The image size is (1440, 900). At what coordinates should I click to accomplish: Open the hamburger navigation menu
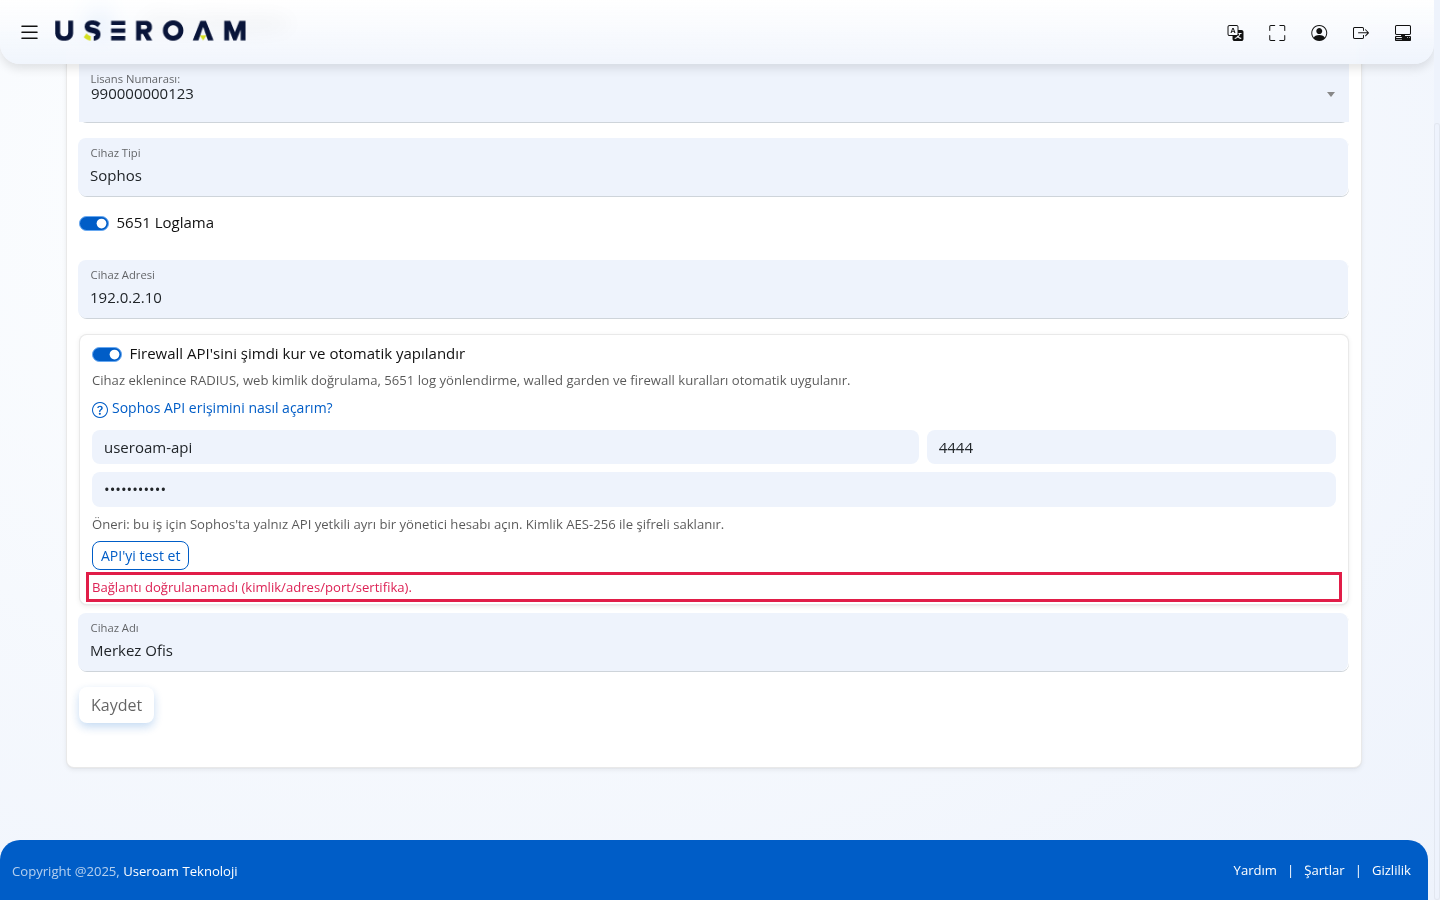[x=29, y=32]
